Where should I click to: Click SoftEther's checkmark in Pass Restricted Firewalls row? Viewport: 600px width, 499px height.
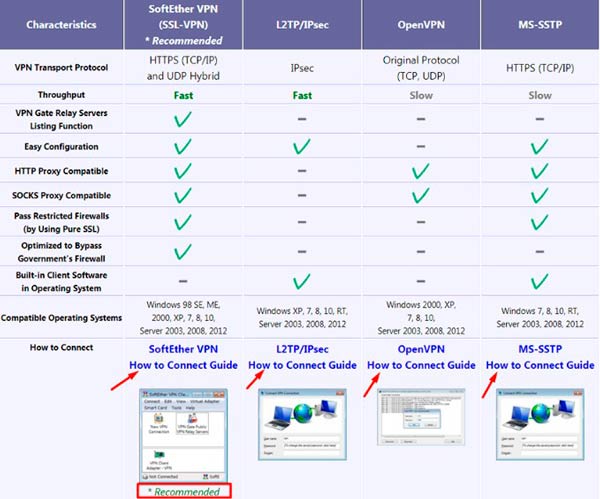coord(183,222)
